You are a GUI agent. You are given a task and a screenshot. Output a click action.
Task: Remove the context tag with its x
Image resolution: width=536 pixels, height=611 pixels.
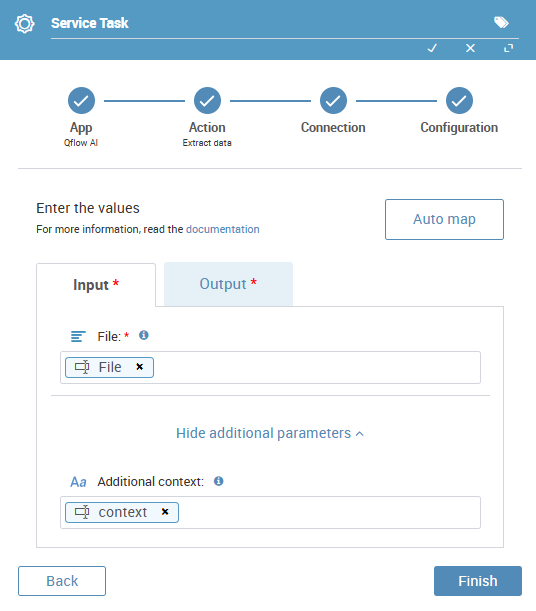(x=165, y=512)
